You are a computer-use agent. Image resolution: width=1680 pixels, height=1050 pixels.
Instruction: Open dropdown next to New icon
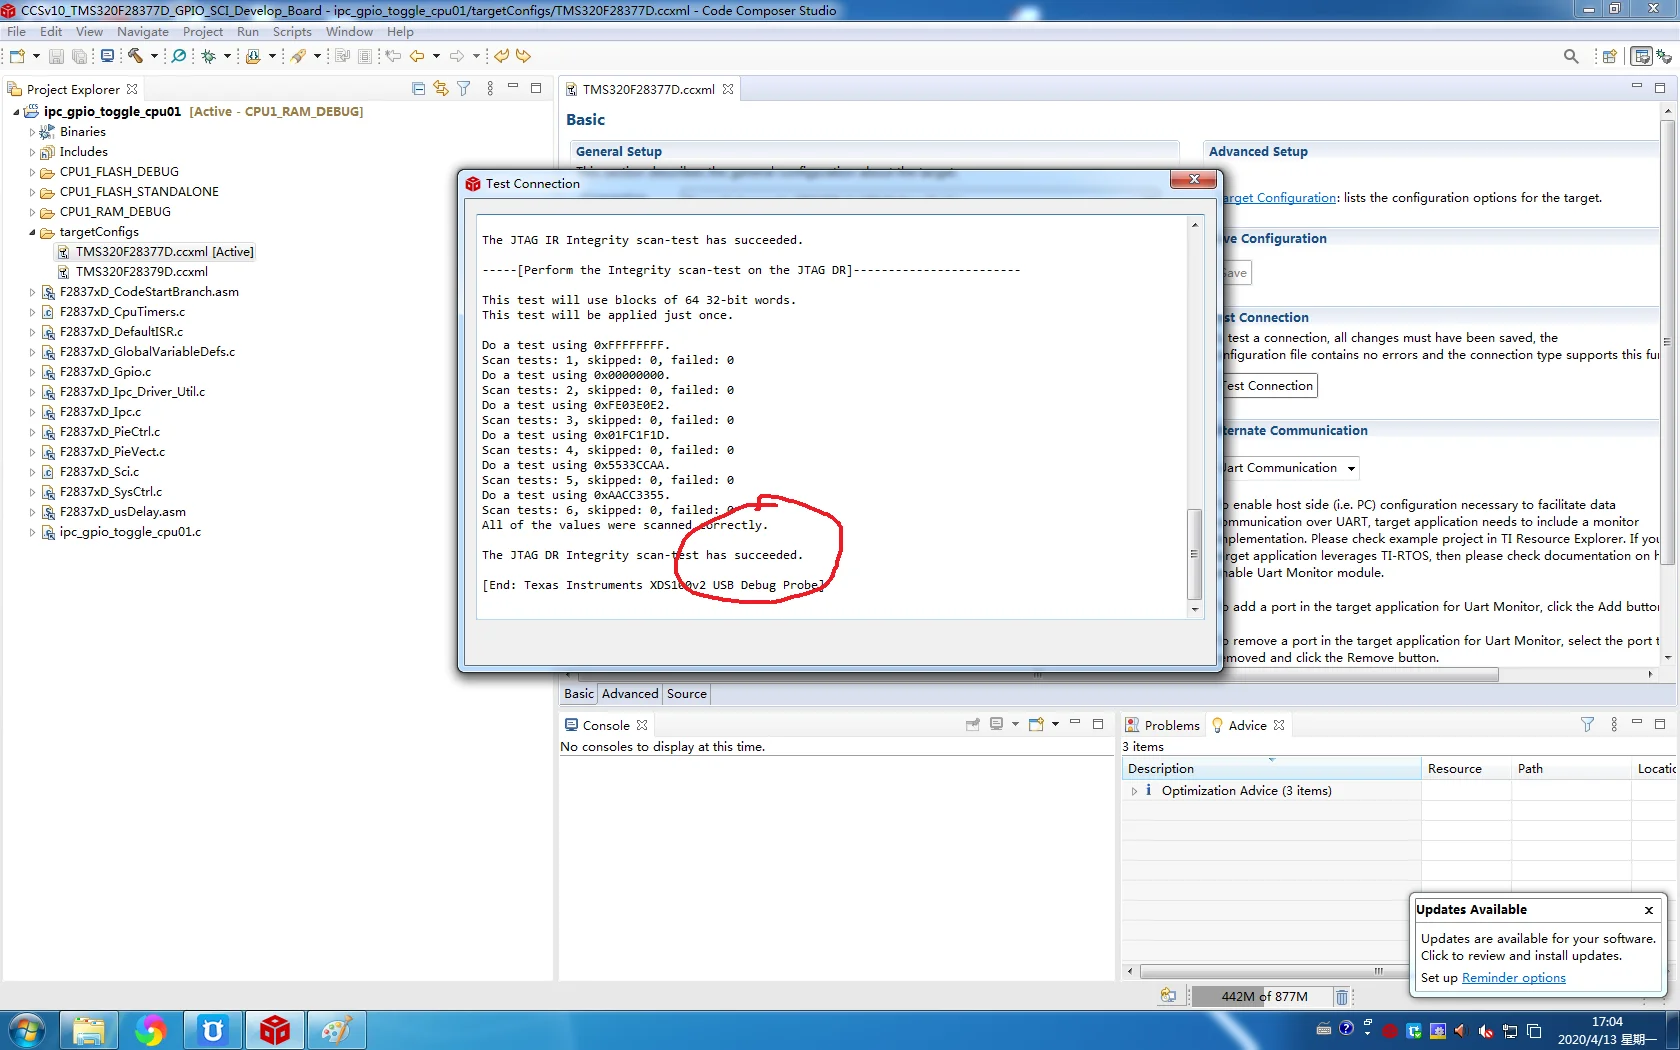pos(36,56)
